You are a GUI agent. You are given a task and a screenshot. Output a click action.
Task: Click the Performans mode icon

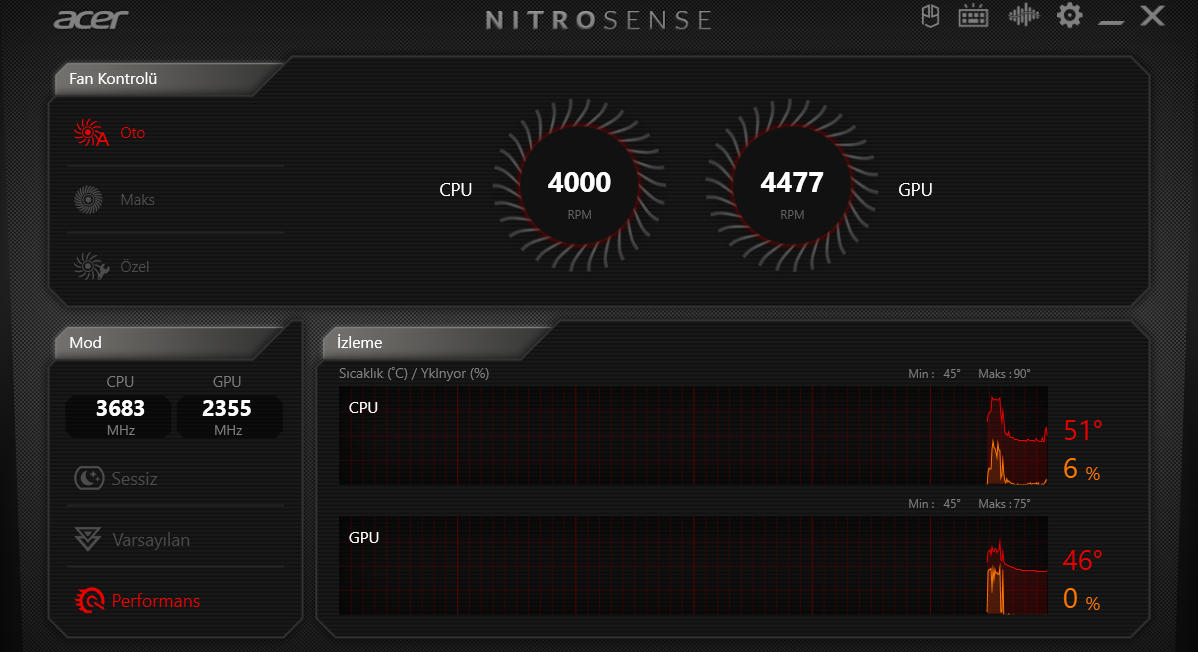pyautogui.click(x=89, y=600)
